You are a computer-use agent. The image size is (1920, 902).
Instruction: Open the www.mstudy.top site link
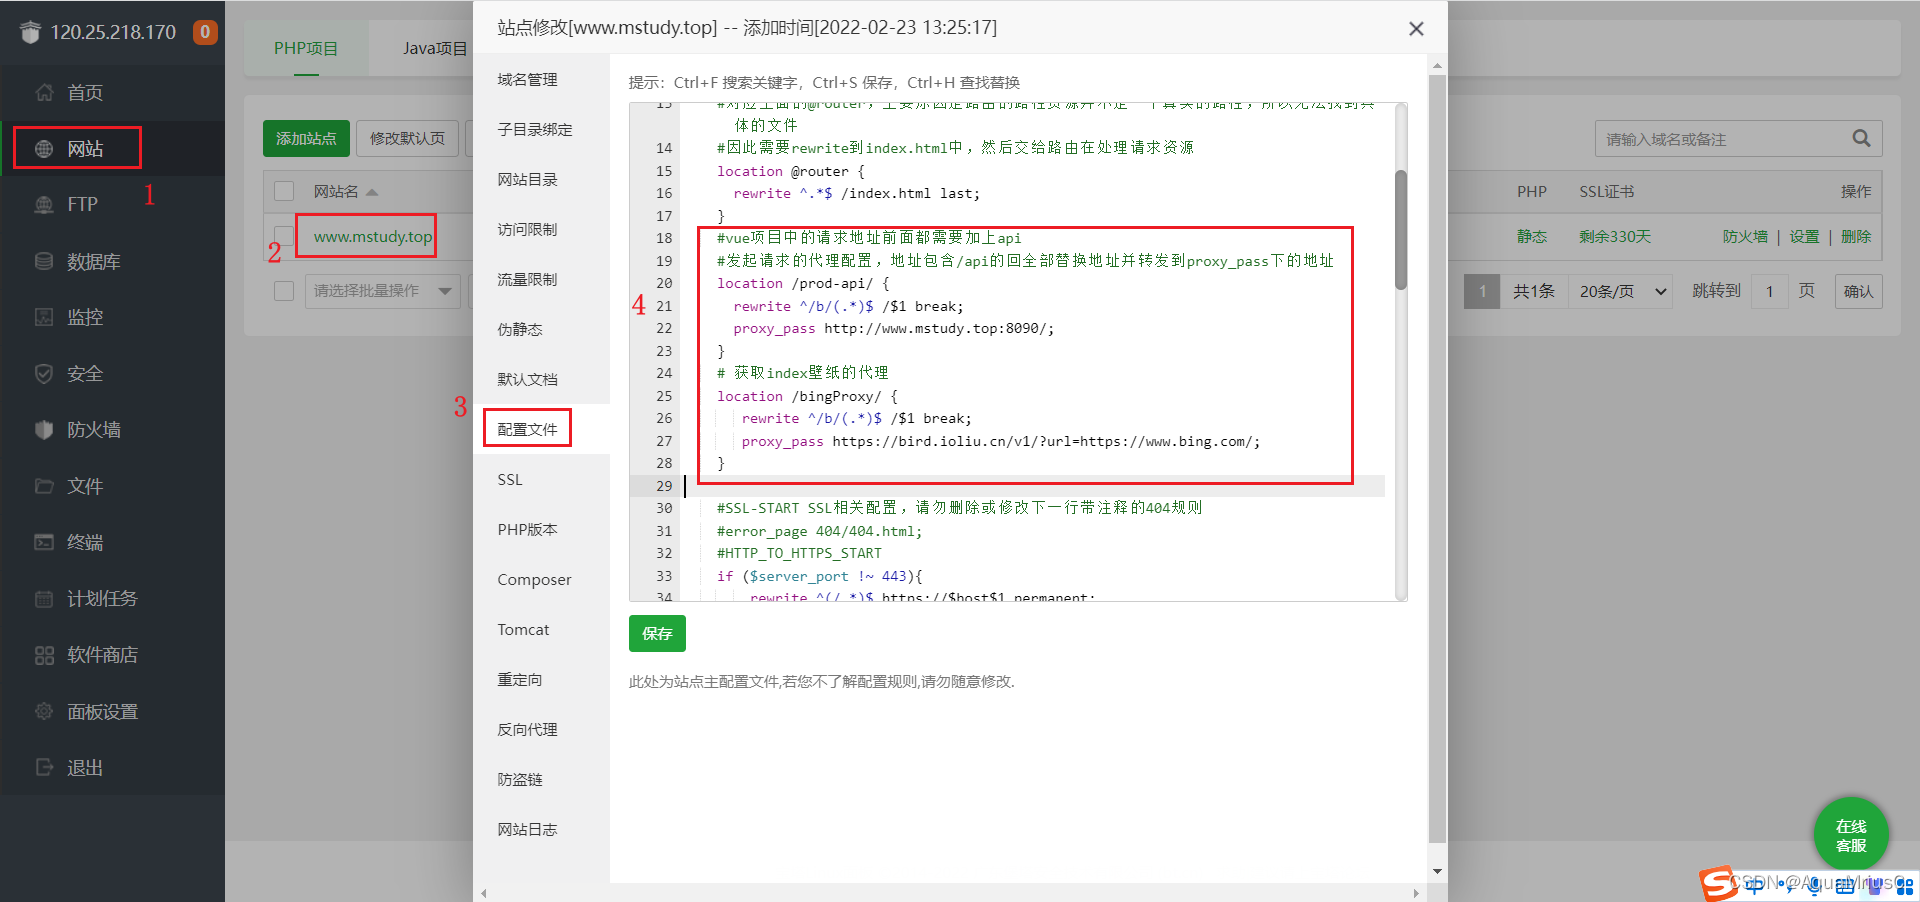372,236
